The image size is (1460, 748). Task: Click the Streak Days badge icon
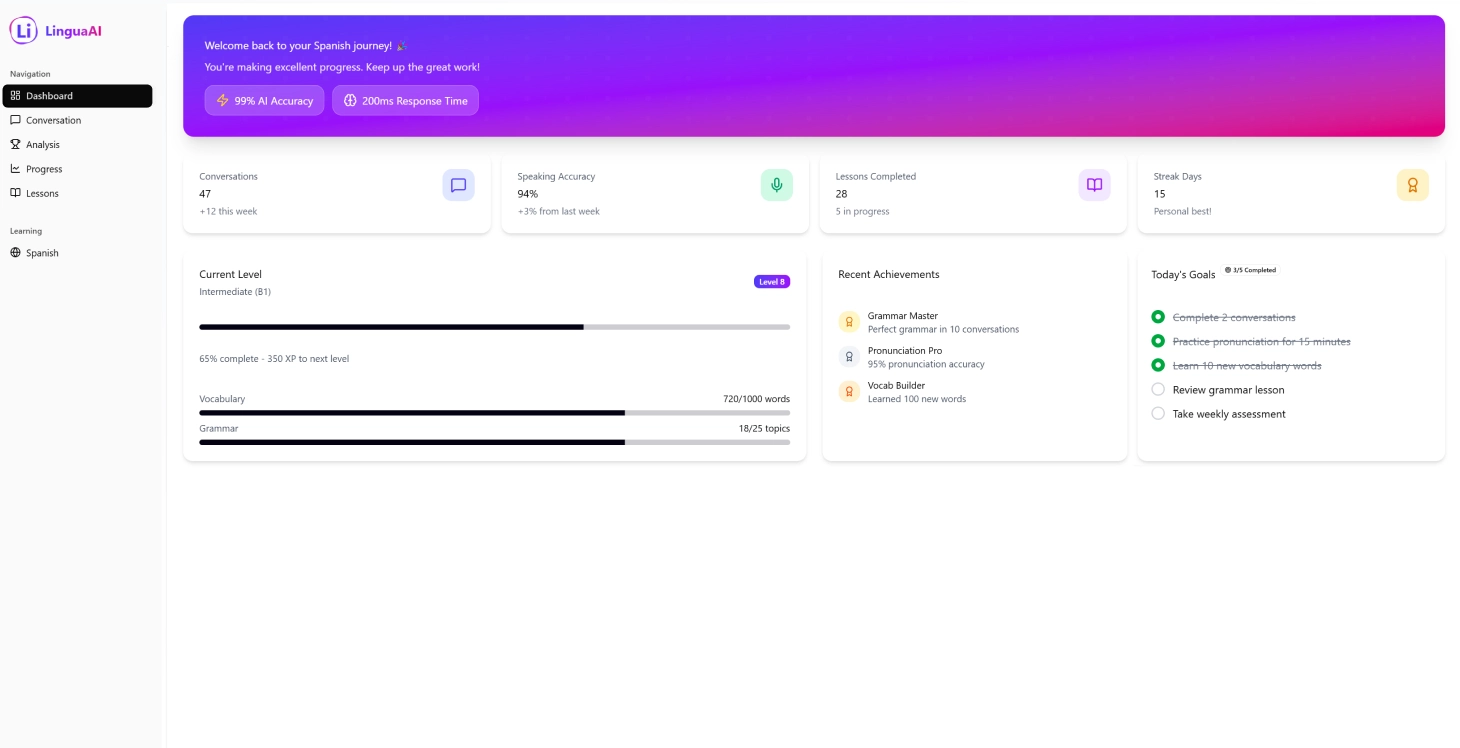1413,184
